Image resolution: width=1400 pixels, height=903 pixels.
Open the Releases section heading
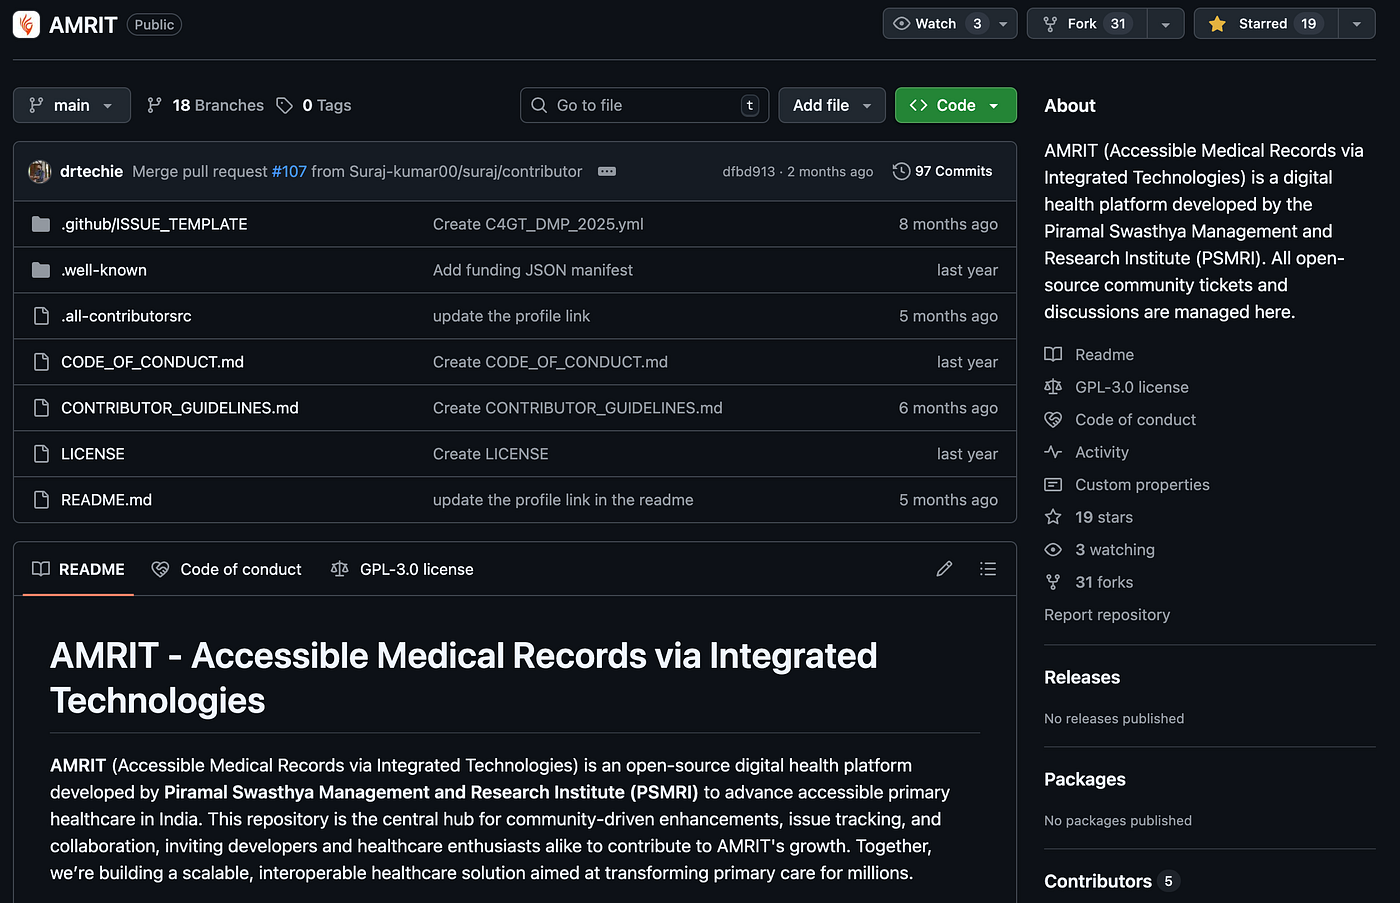click(1082, 677)
